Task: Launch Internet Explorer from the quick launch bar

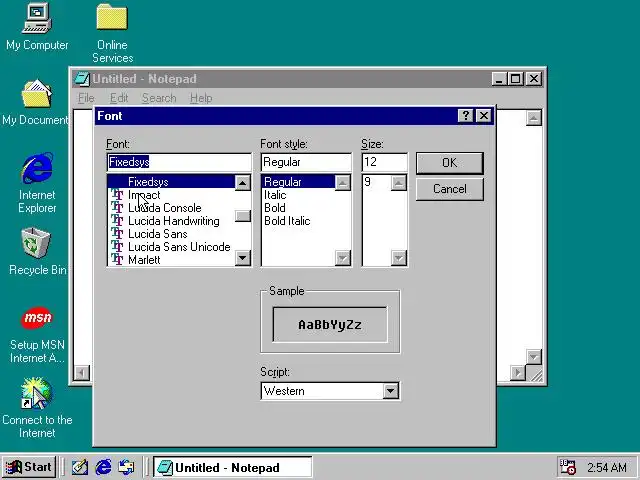Action: [x=103, y=467]
